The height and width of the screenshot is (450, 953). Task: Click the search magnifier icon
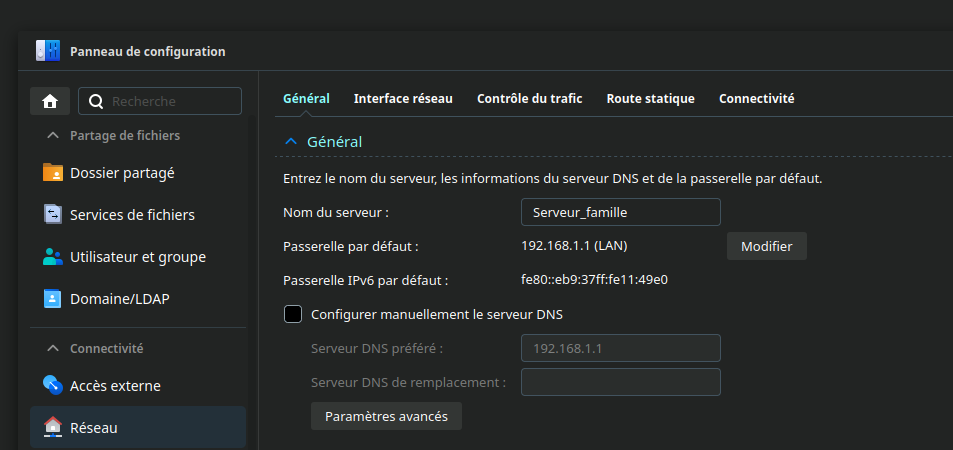coord(96,101)
